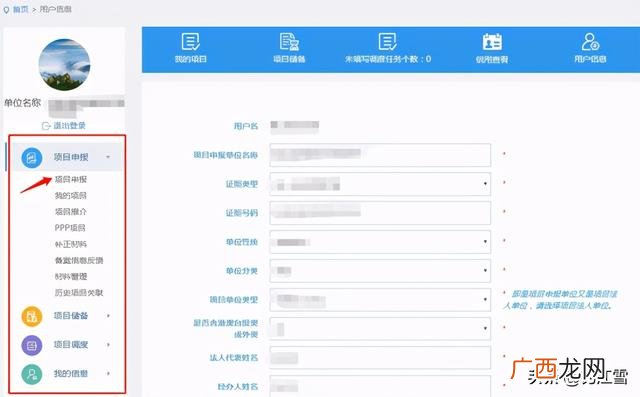Click the ID-card icon in top blue bar
This screenshot has width=640, height=397.
coord(492,42)
